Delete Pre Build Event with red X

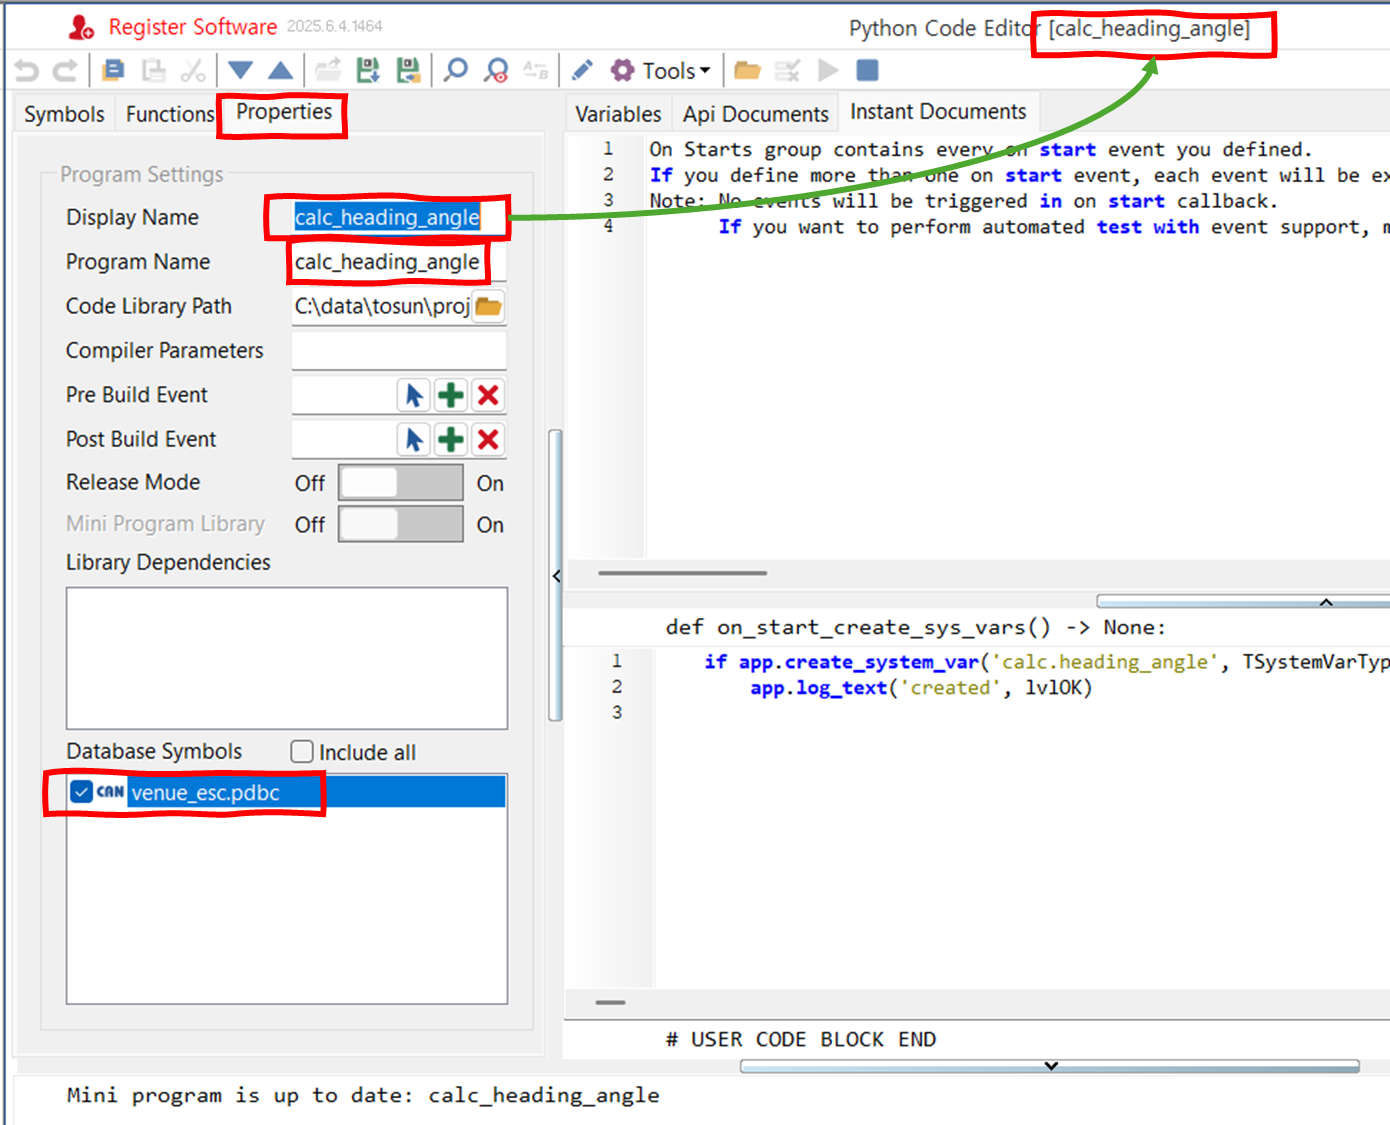coord(488,395)
